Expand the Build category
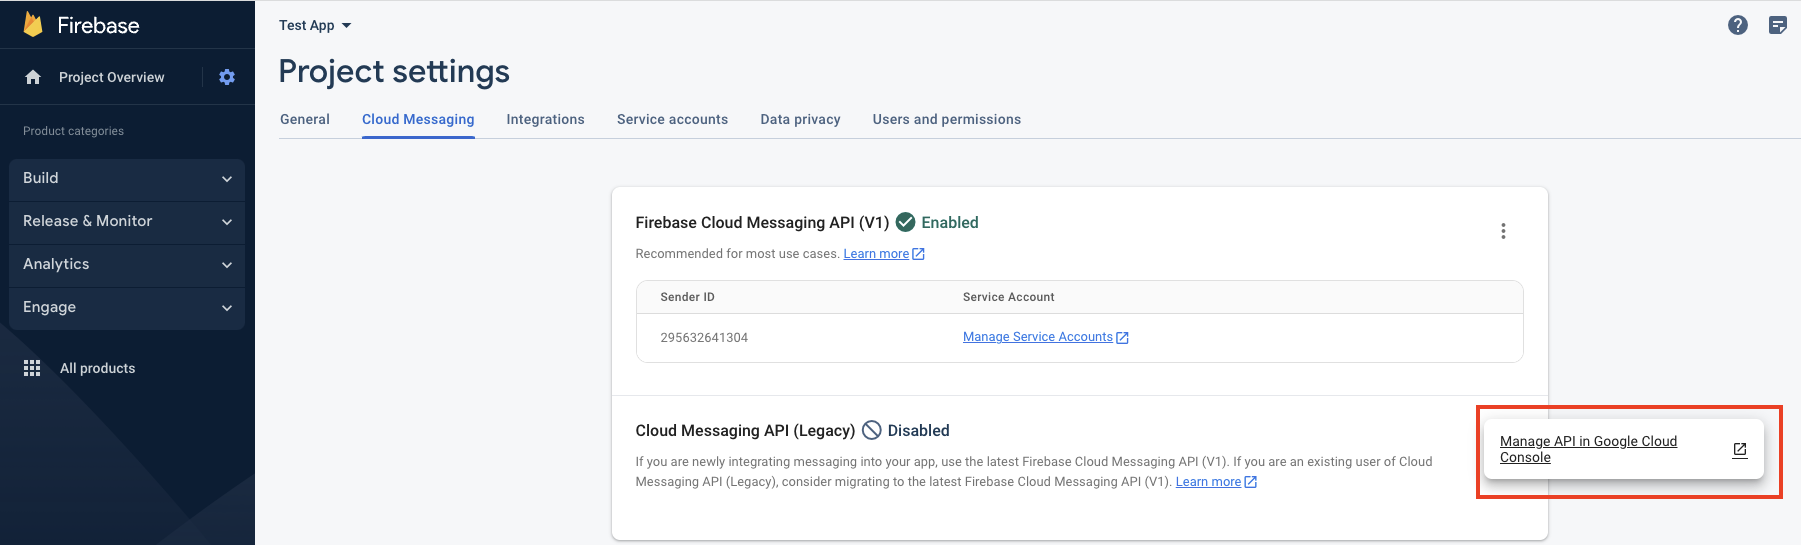Viewport: 1801px width, 545px height. 127,178
